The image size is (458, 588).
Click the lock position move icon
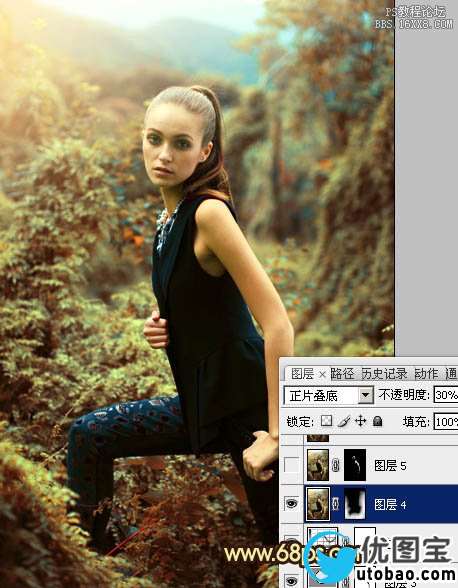(360, 421)
